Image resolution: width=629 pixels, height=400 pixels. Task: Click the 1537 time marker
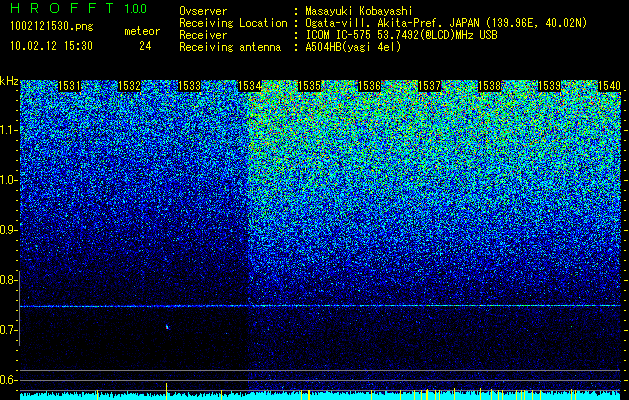[x=429, y=86]
